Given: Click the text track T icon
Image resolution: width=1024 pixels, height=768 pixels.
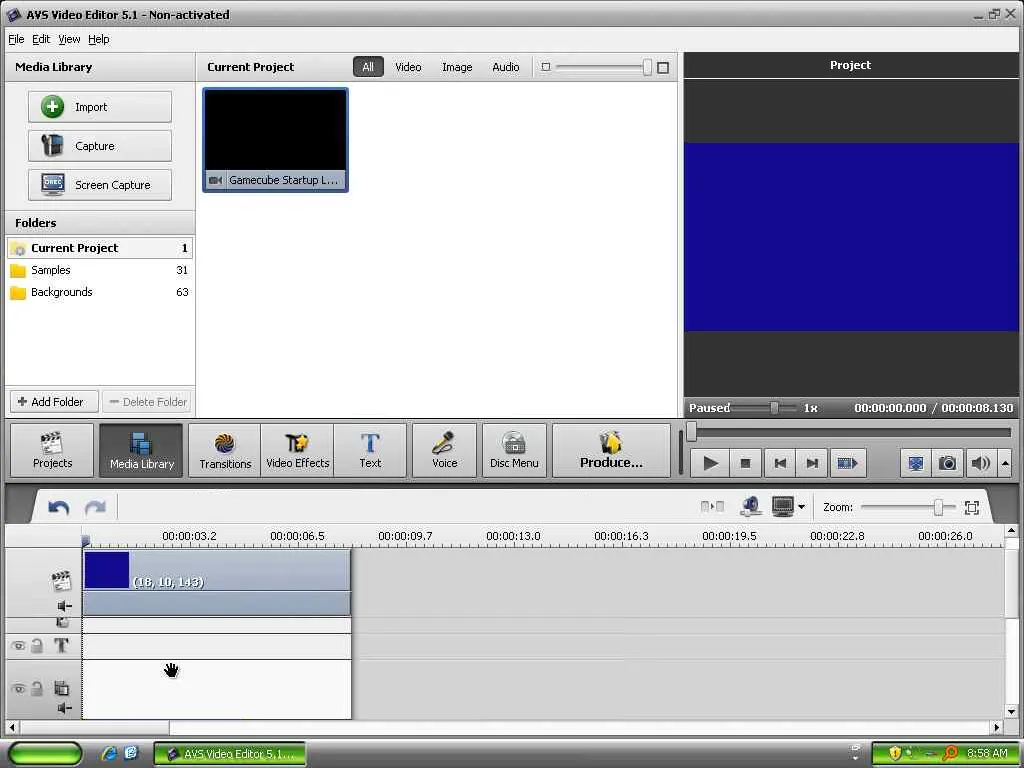Looking at the screenshot, I should tap(61, 646).
